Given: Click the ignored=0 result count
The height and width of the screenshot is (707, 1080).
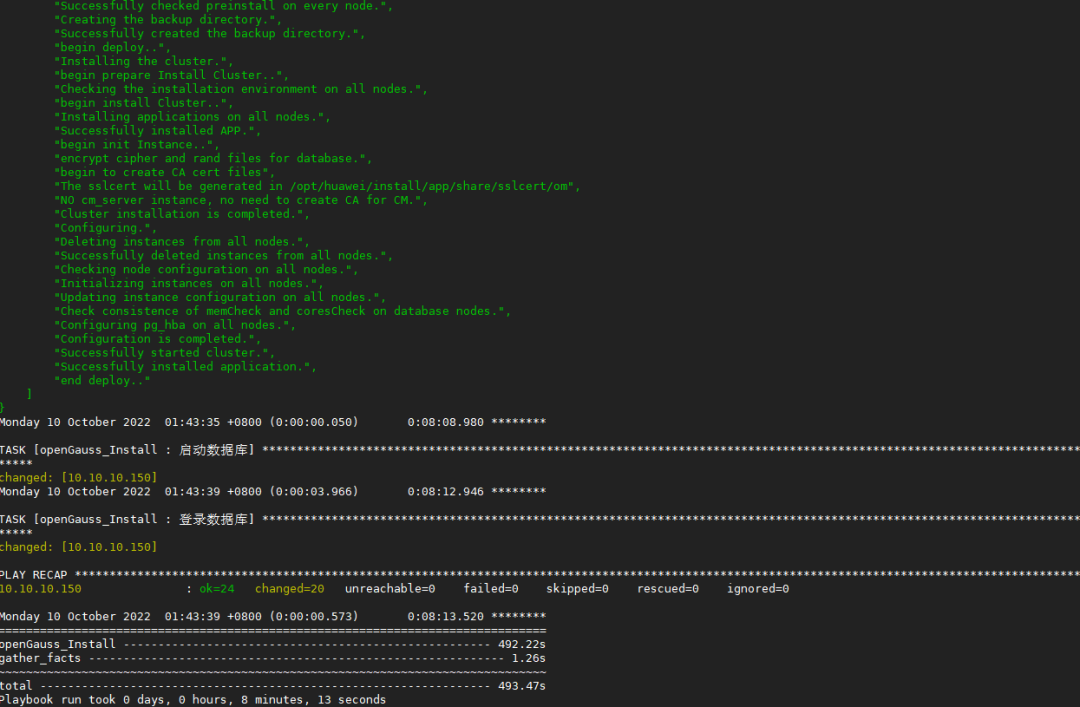Looking at the screenshot, I should pyautogui.click(x=758, y=588).
